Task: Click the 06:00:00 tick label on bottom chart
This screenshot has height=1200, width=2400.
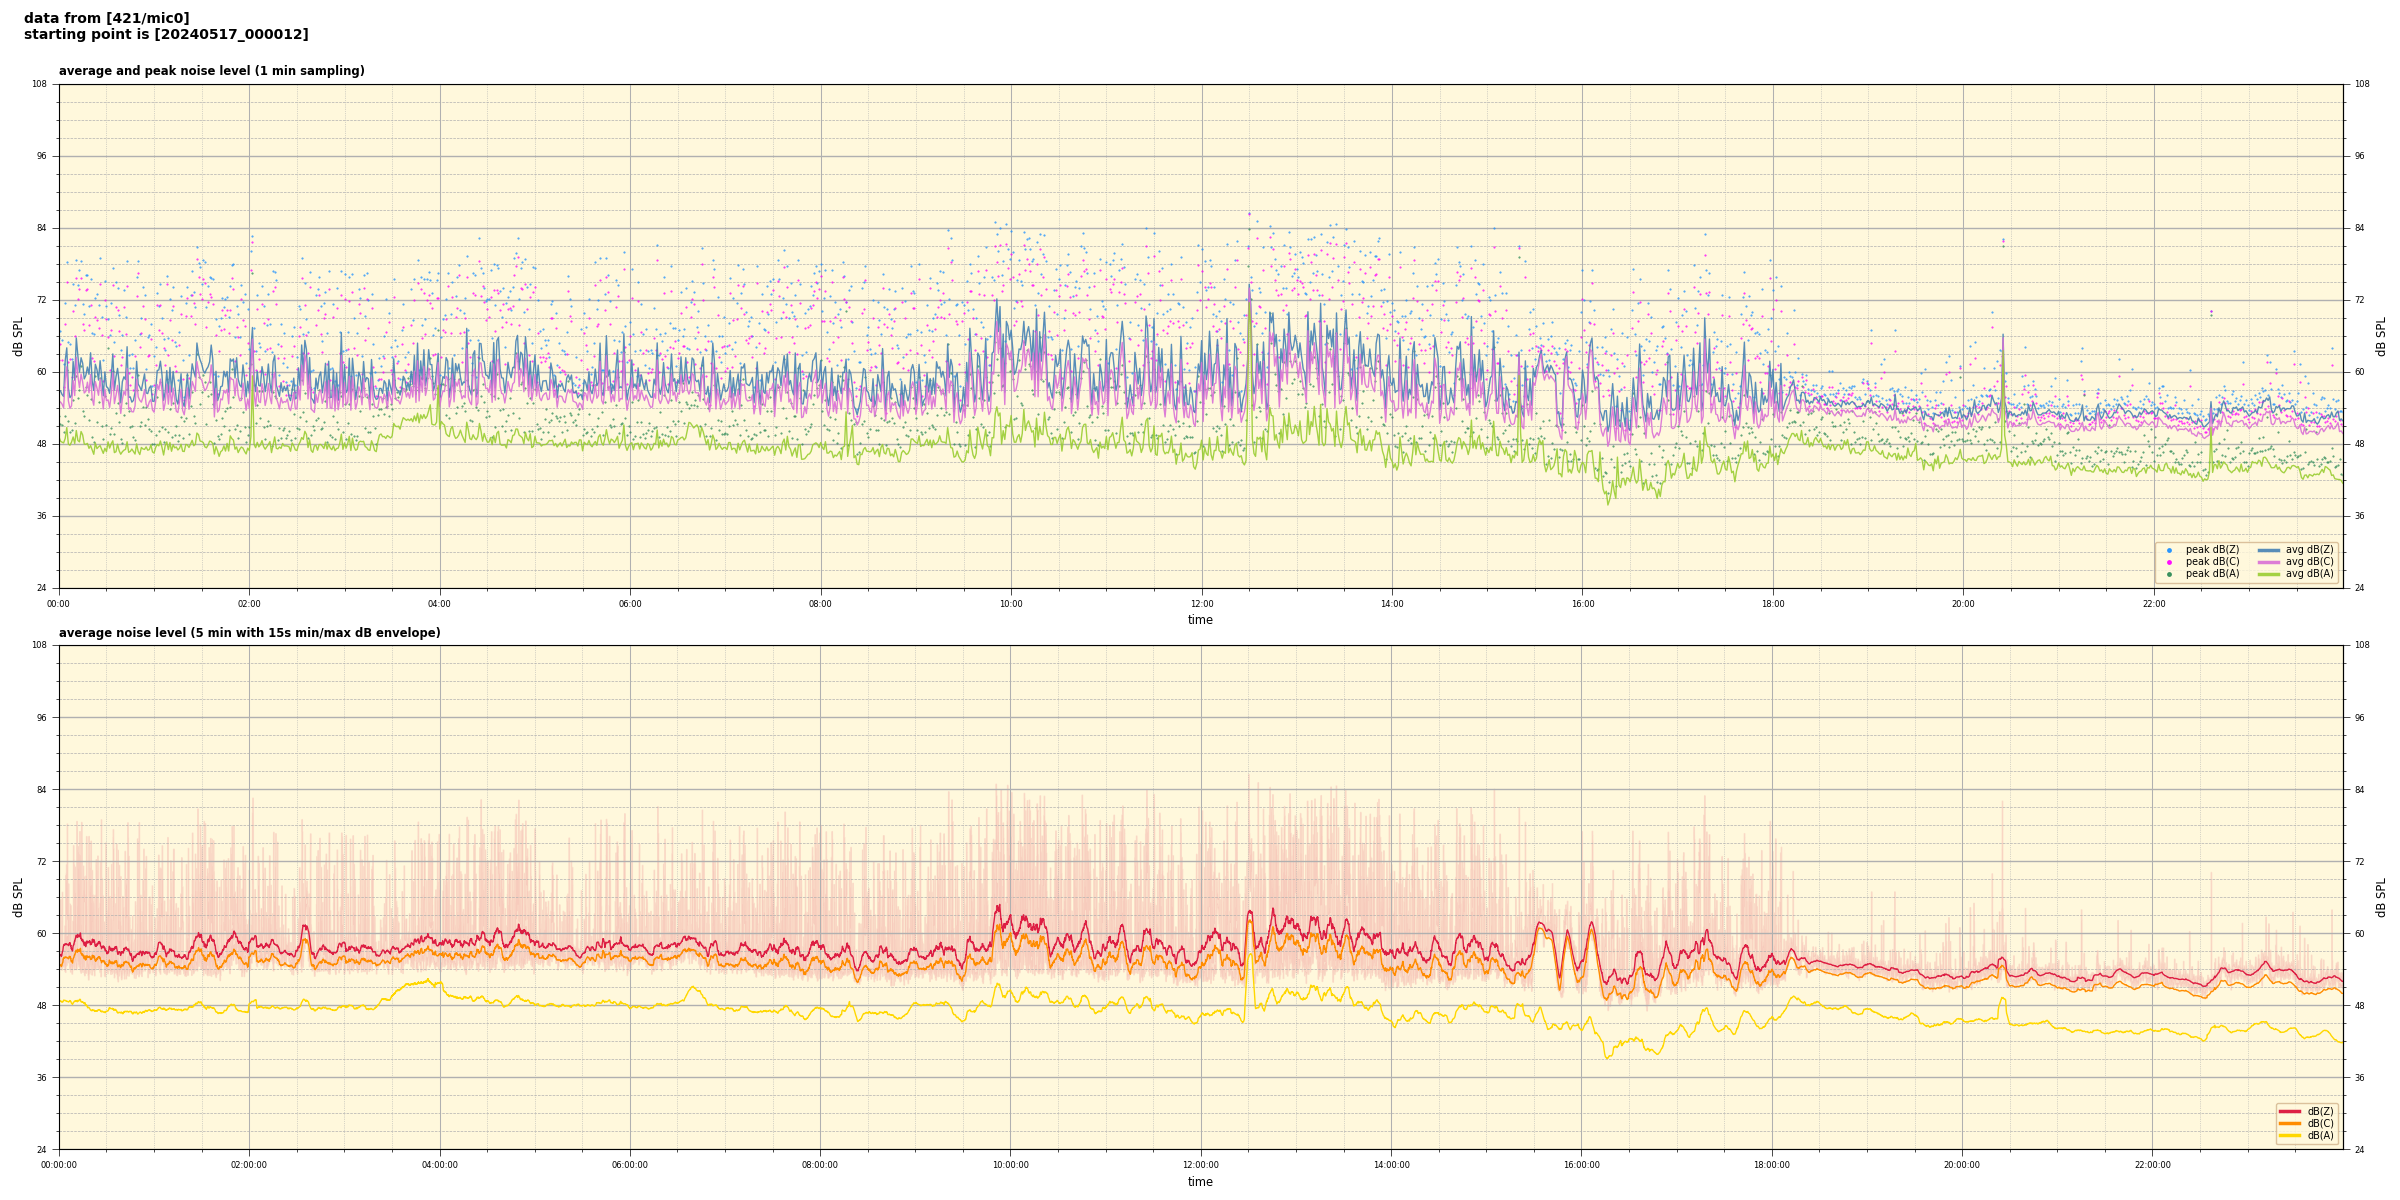Action: [x=630, y=1165]
